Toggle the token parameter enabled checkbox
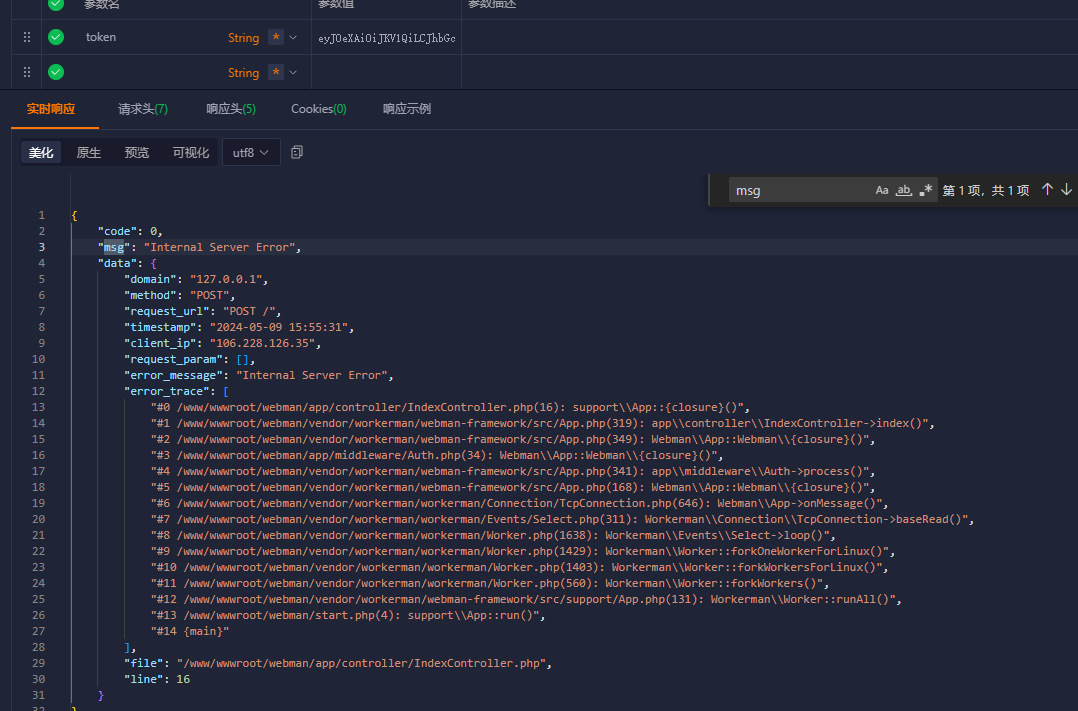This screenshot has width=1078, height=711. (x=56, y=37)
